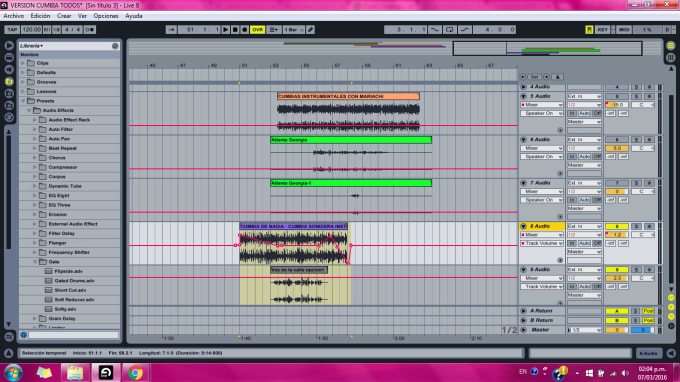680x382 pixels.
Task: Toggle the metronome icon next to 4/4
Action: [89, 29]
